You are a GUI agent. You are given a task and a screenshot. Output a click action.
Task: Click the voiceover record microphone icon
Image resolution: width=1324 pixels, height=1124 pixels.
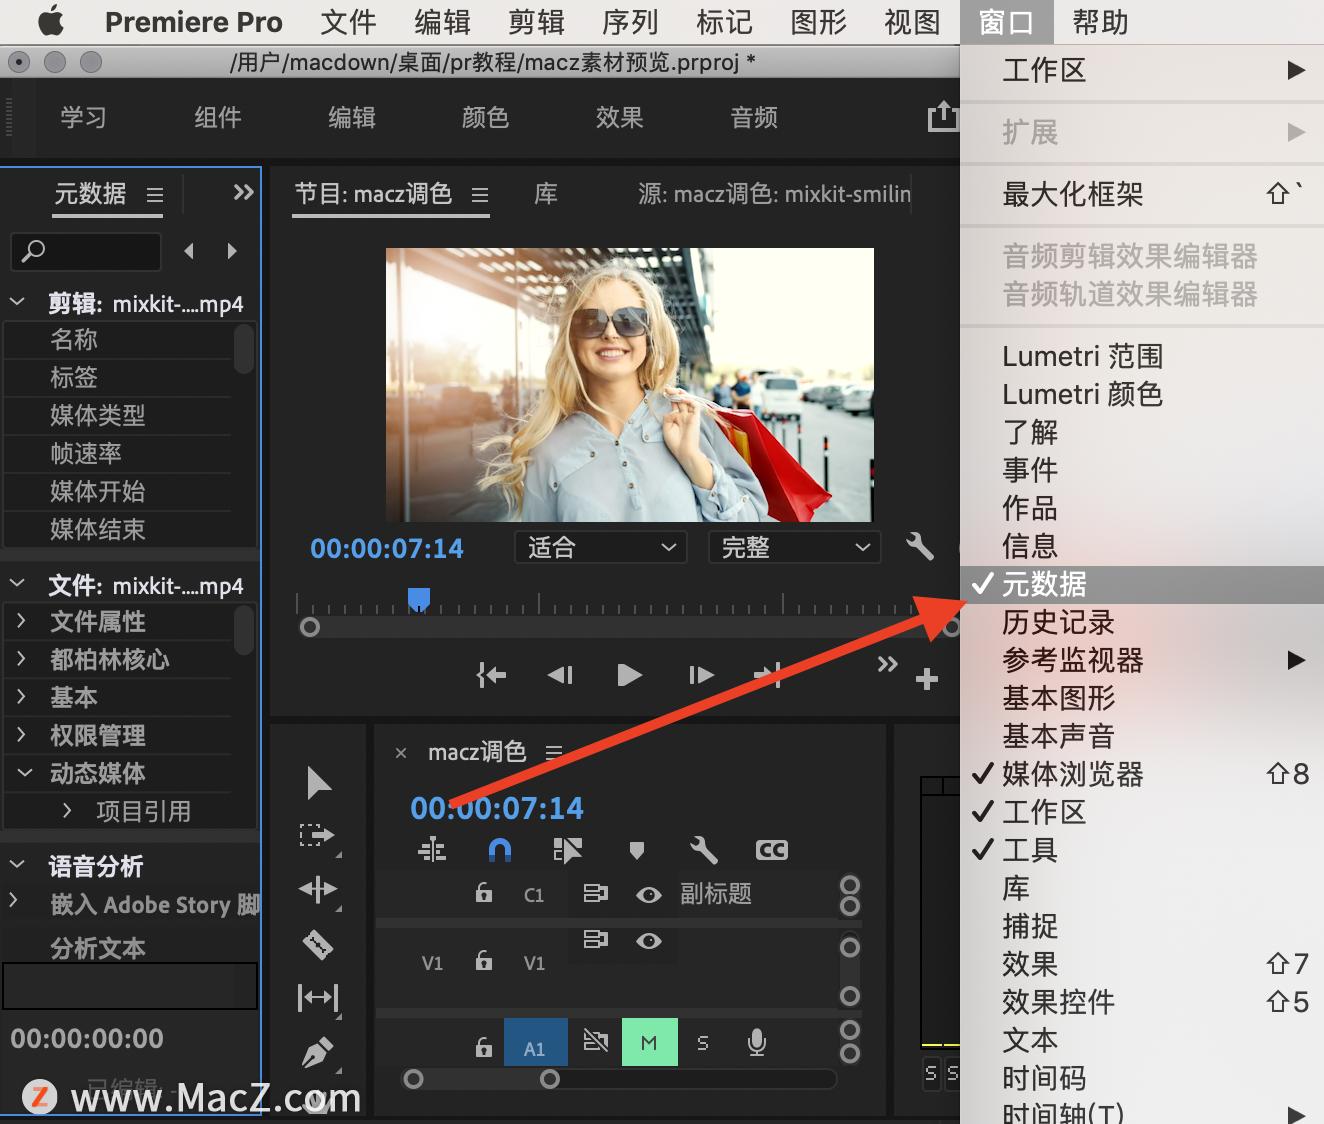756,1041
